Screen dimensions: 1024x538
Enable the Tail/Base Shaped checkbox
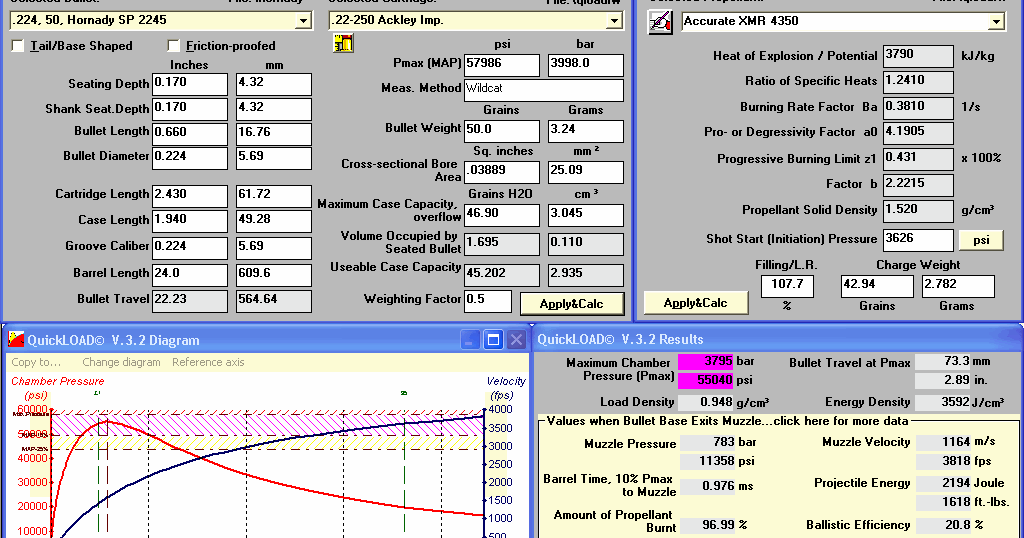[18, 46]
